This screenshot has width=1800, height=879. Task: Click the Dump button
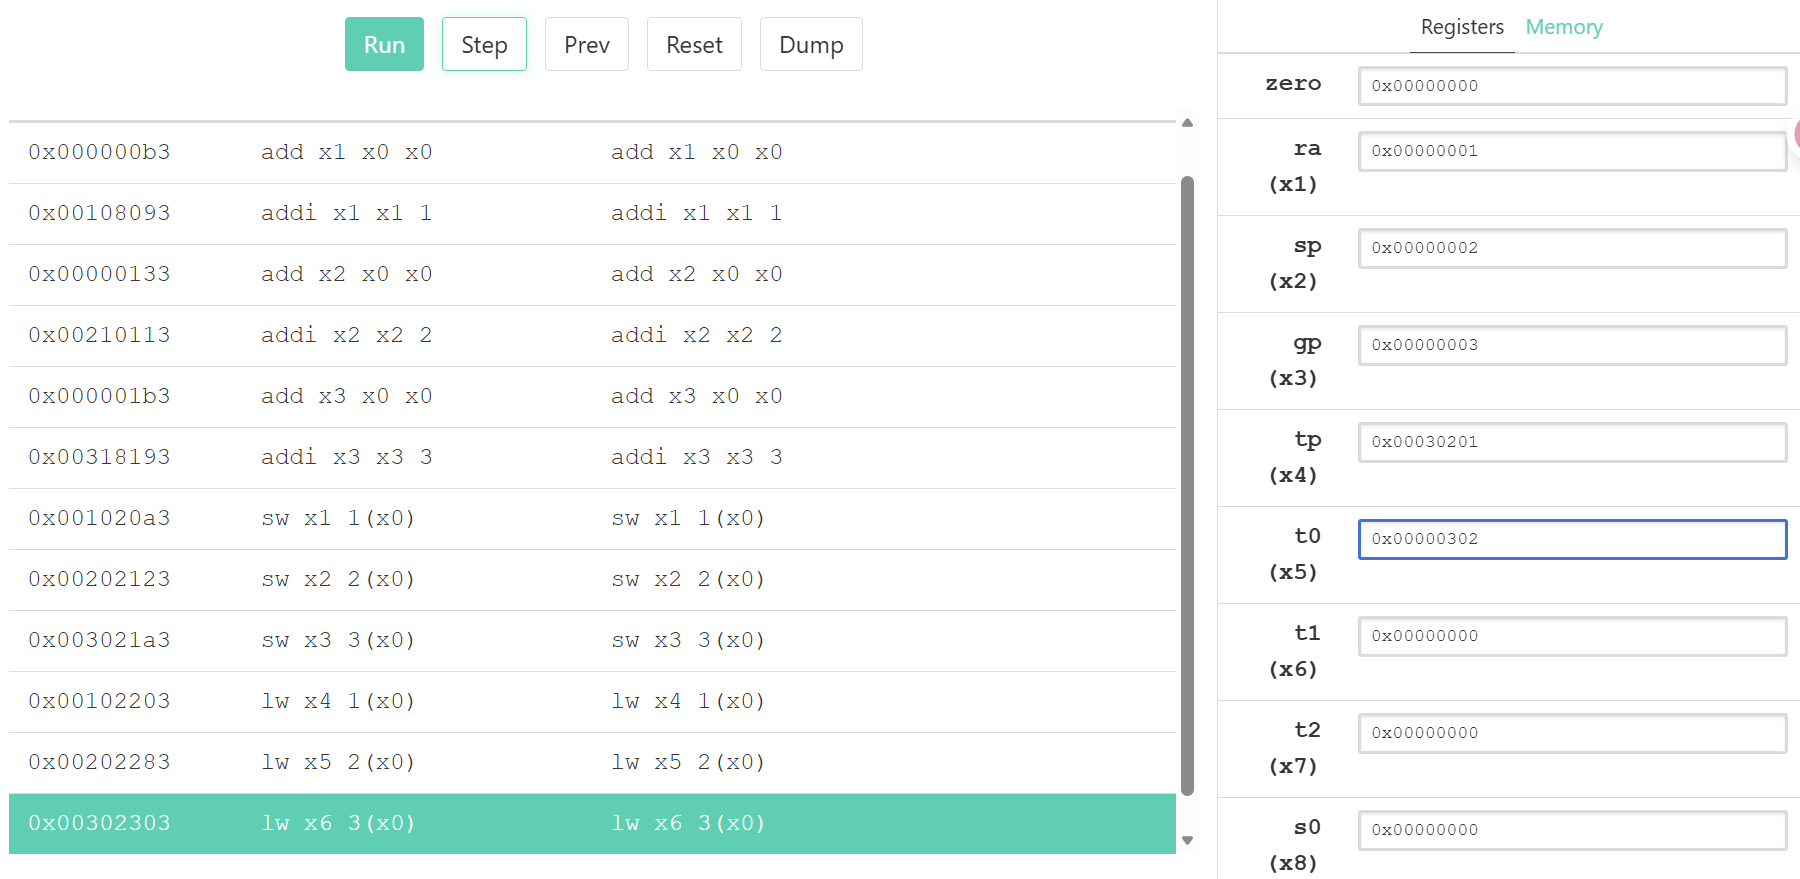click(x=810, y=45)
